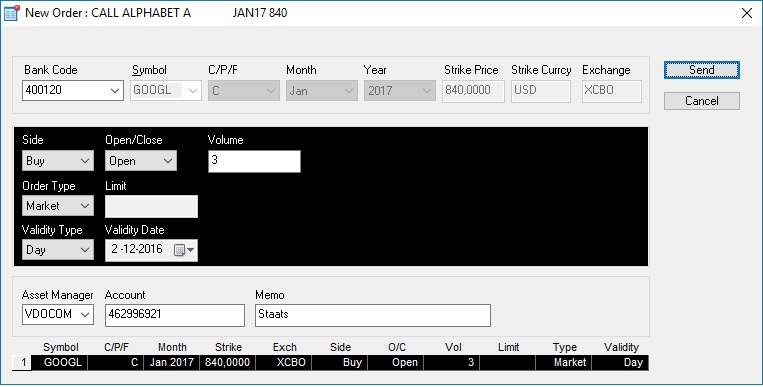
Task: Expand the Asset Manager dropdown VDOCOM
Action: click(x=57, y=314)
